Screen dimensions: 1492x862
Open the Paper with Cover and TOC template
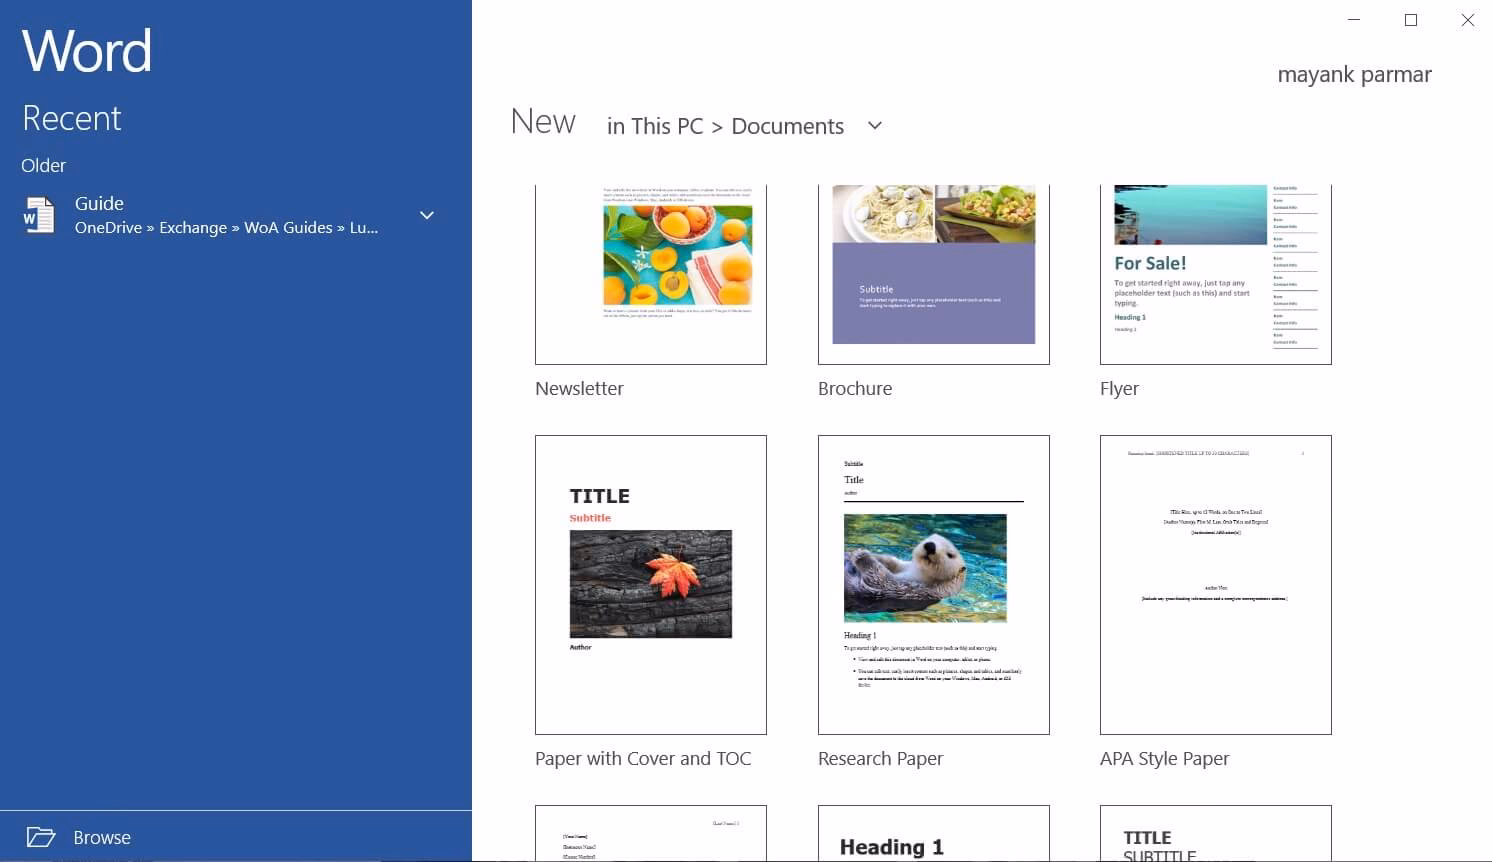click(x=650, y=584)
